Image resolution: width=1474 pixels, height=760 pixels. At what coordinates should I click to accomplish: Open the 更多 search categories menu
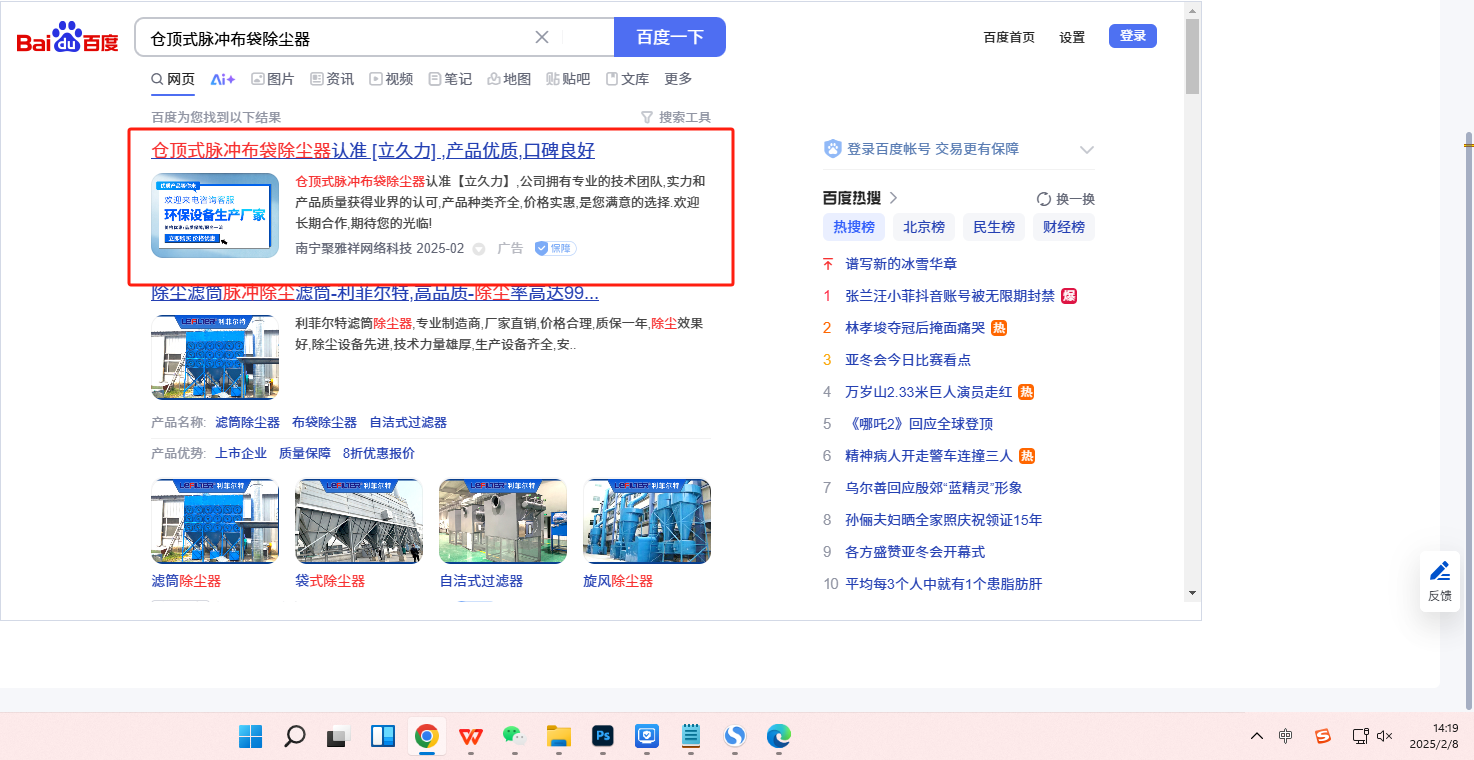[678, 79]
